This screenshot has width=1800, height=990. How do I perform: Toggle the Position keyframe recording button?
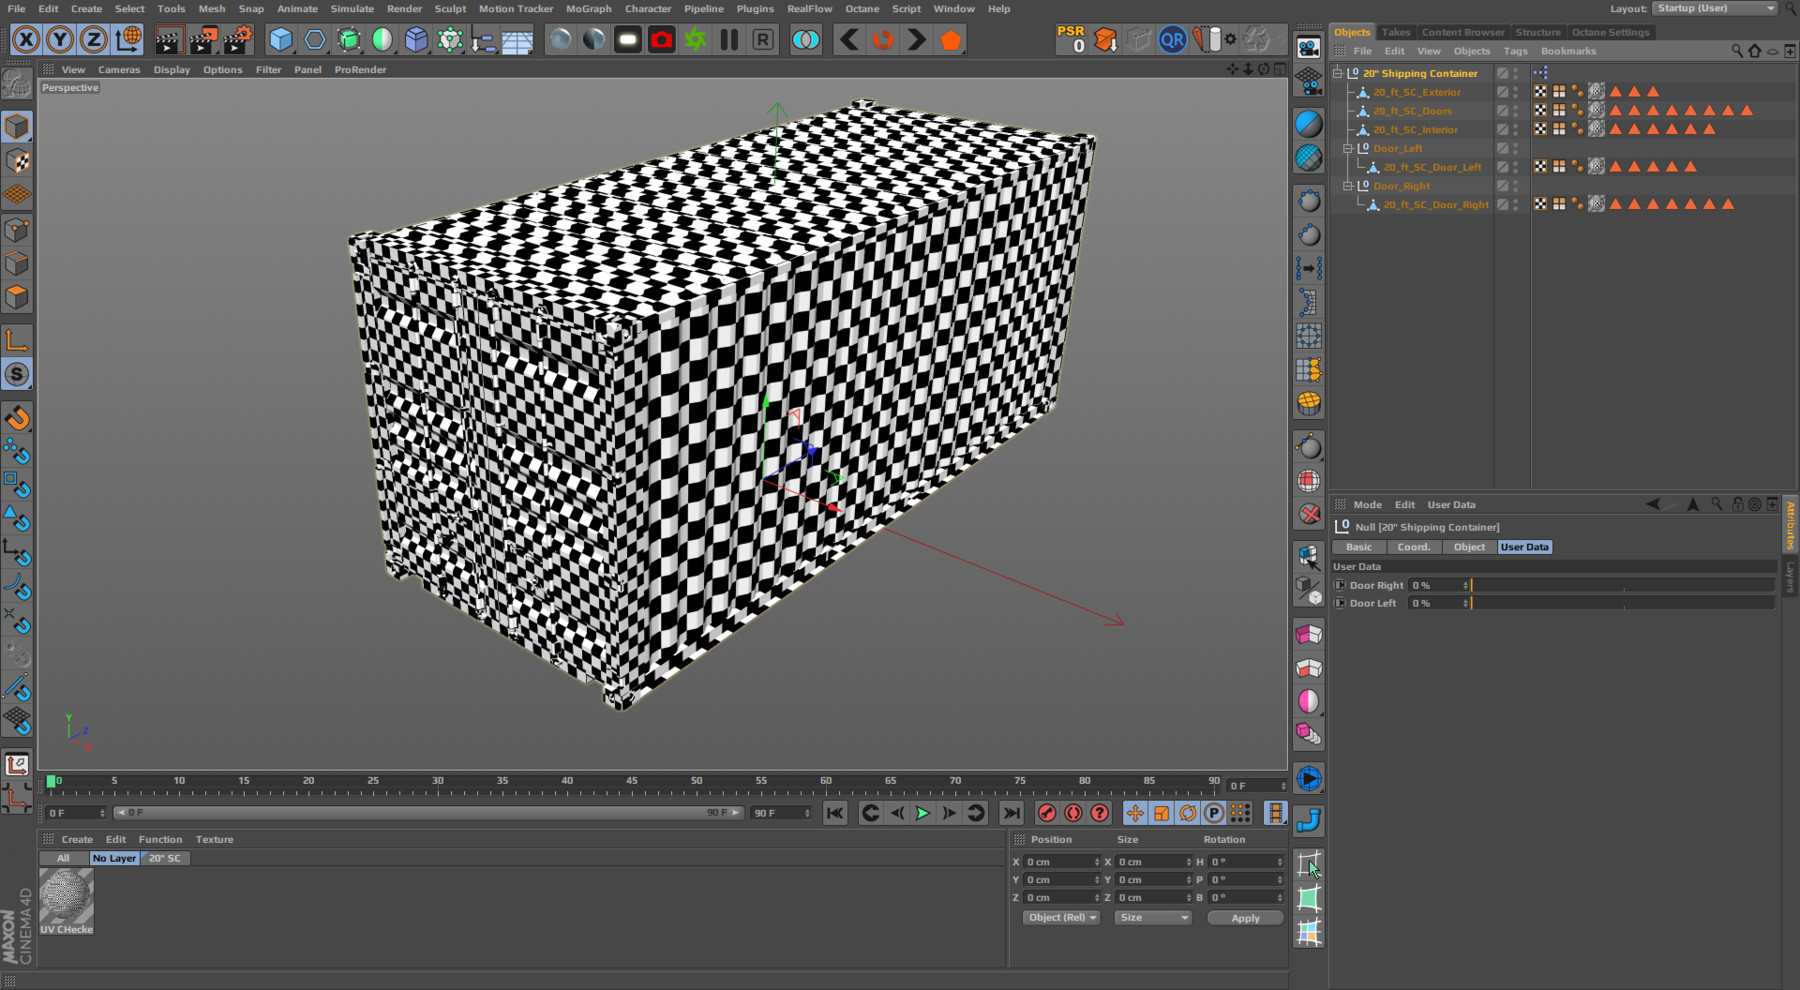tap(1135, 813)
